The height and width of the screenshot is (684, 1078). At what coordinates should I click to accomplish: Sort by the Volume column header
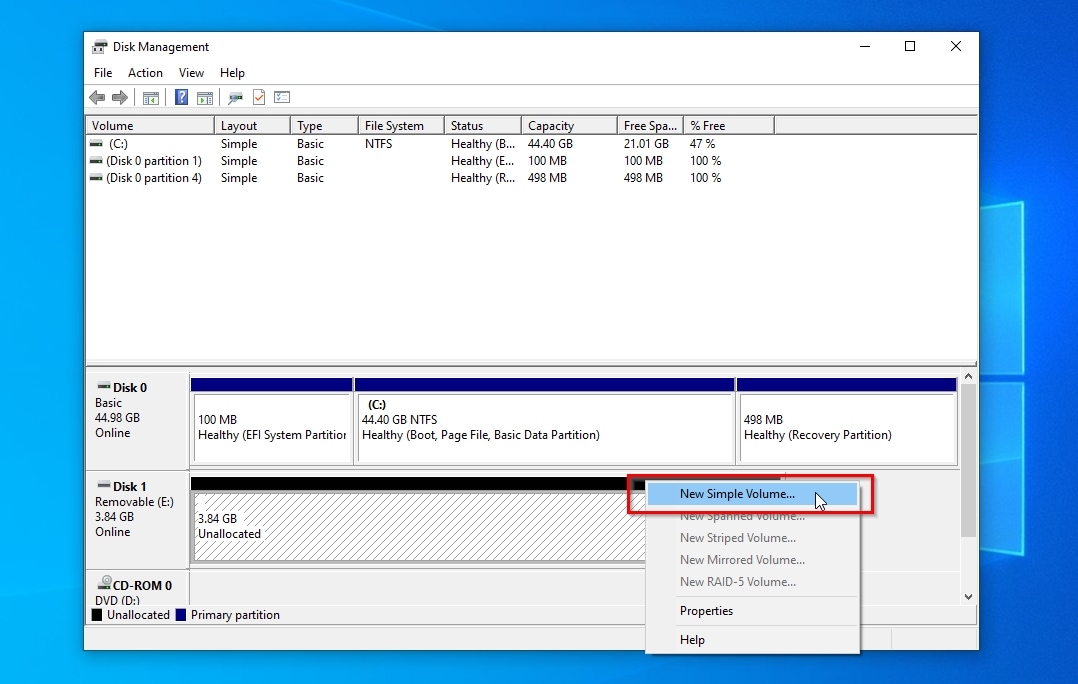[x=150, y=126]
